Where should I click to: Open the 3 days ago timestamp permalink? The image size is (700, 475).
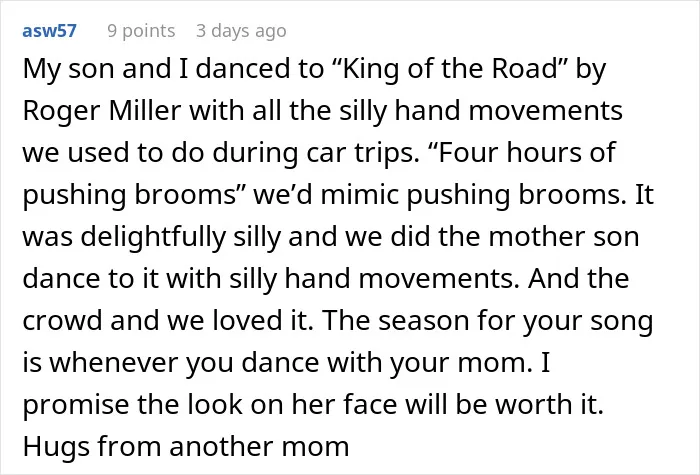coord(241,31)
